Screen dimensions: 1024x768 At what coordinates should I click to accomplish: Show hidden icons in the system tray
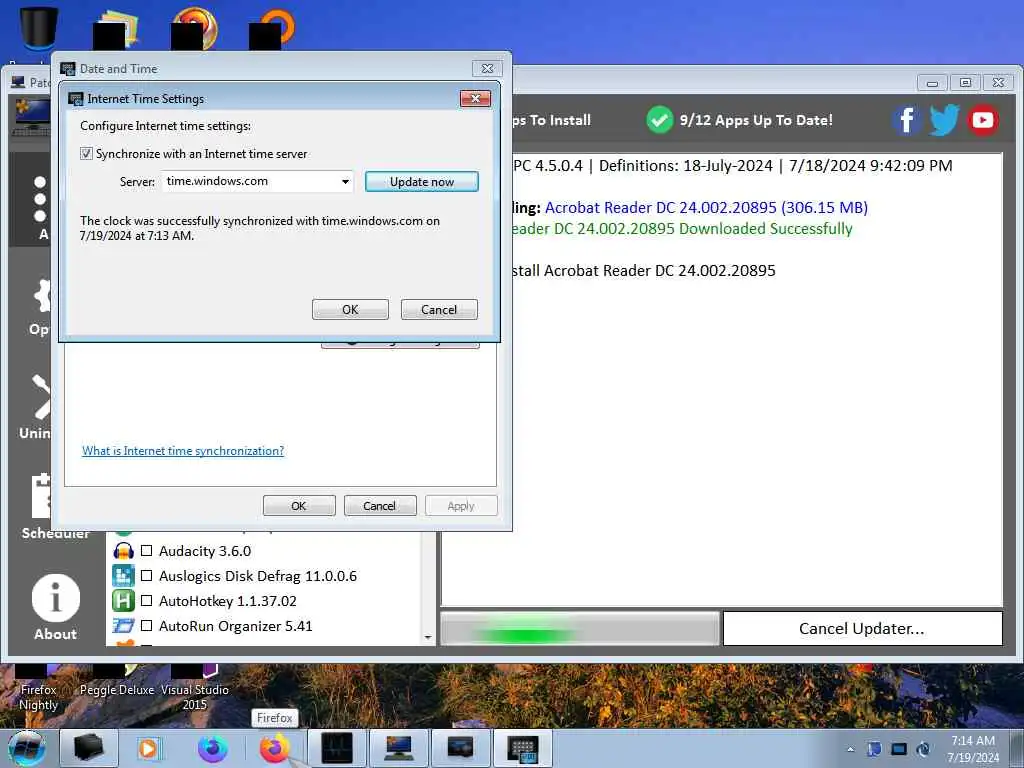850,750
